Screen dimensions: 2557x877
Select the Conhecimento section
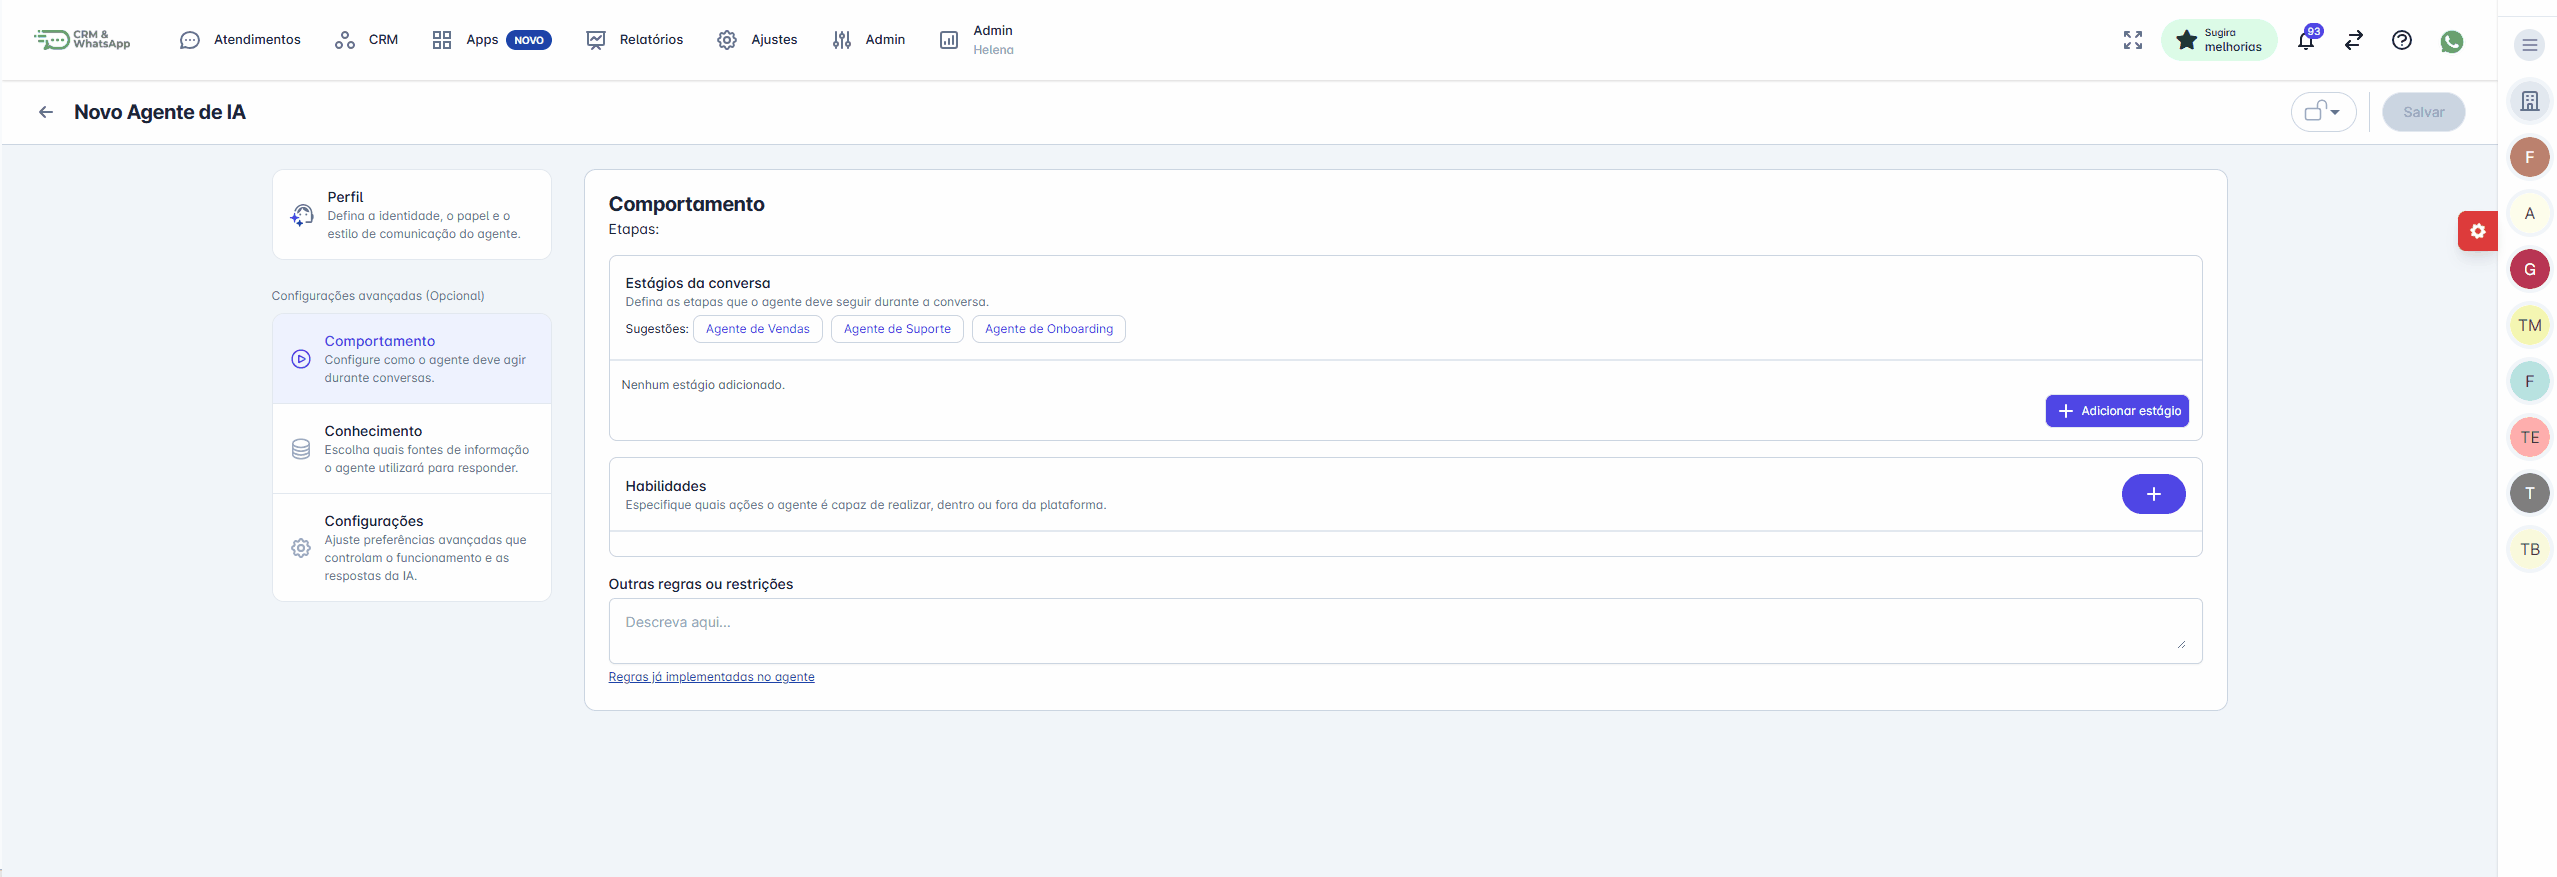click(x=412, y=449)
